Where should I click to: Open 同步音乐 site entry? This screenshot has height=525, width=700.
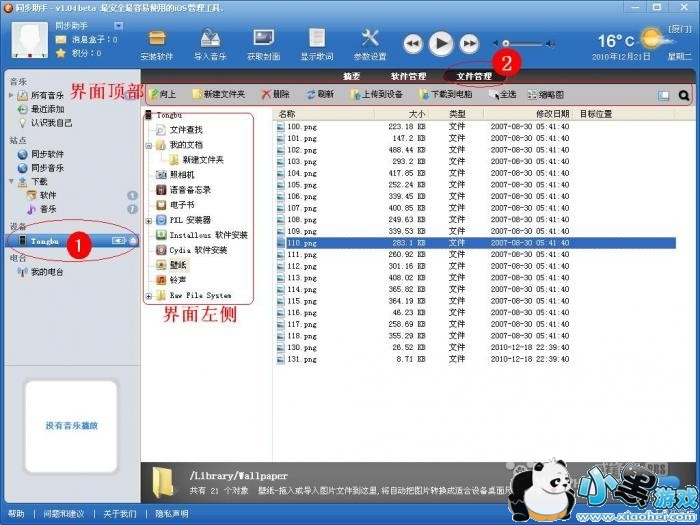click(x=47, y=168)
